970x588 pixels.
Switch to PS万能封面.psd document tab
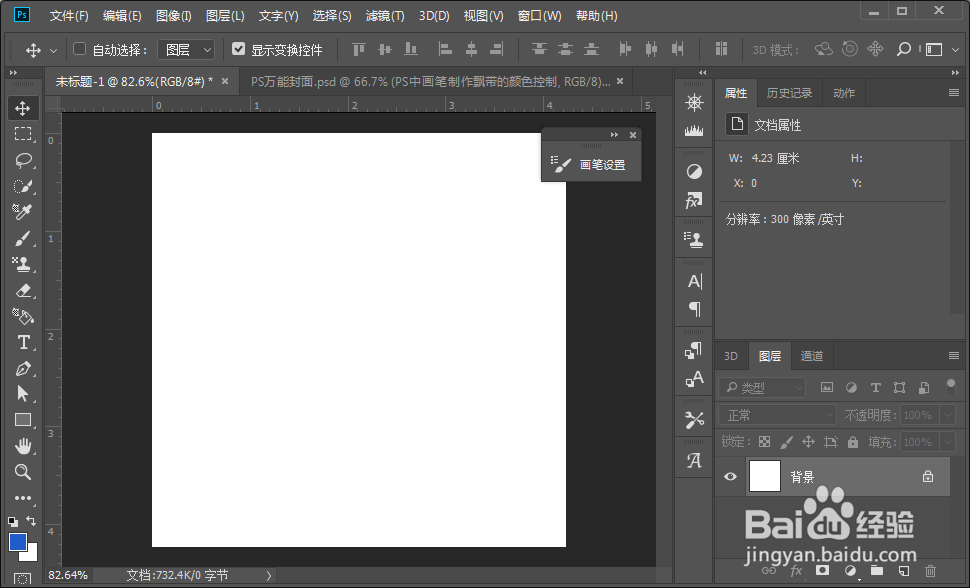(431, 82)
